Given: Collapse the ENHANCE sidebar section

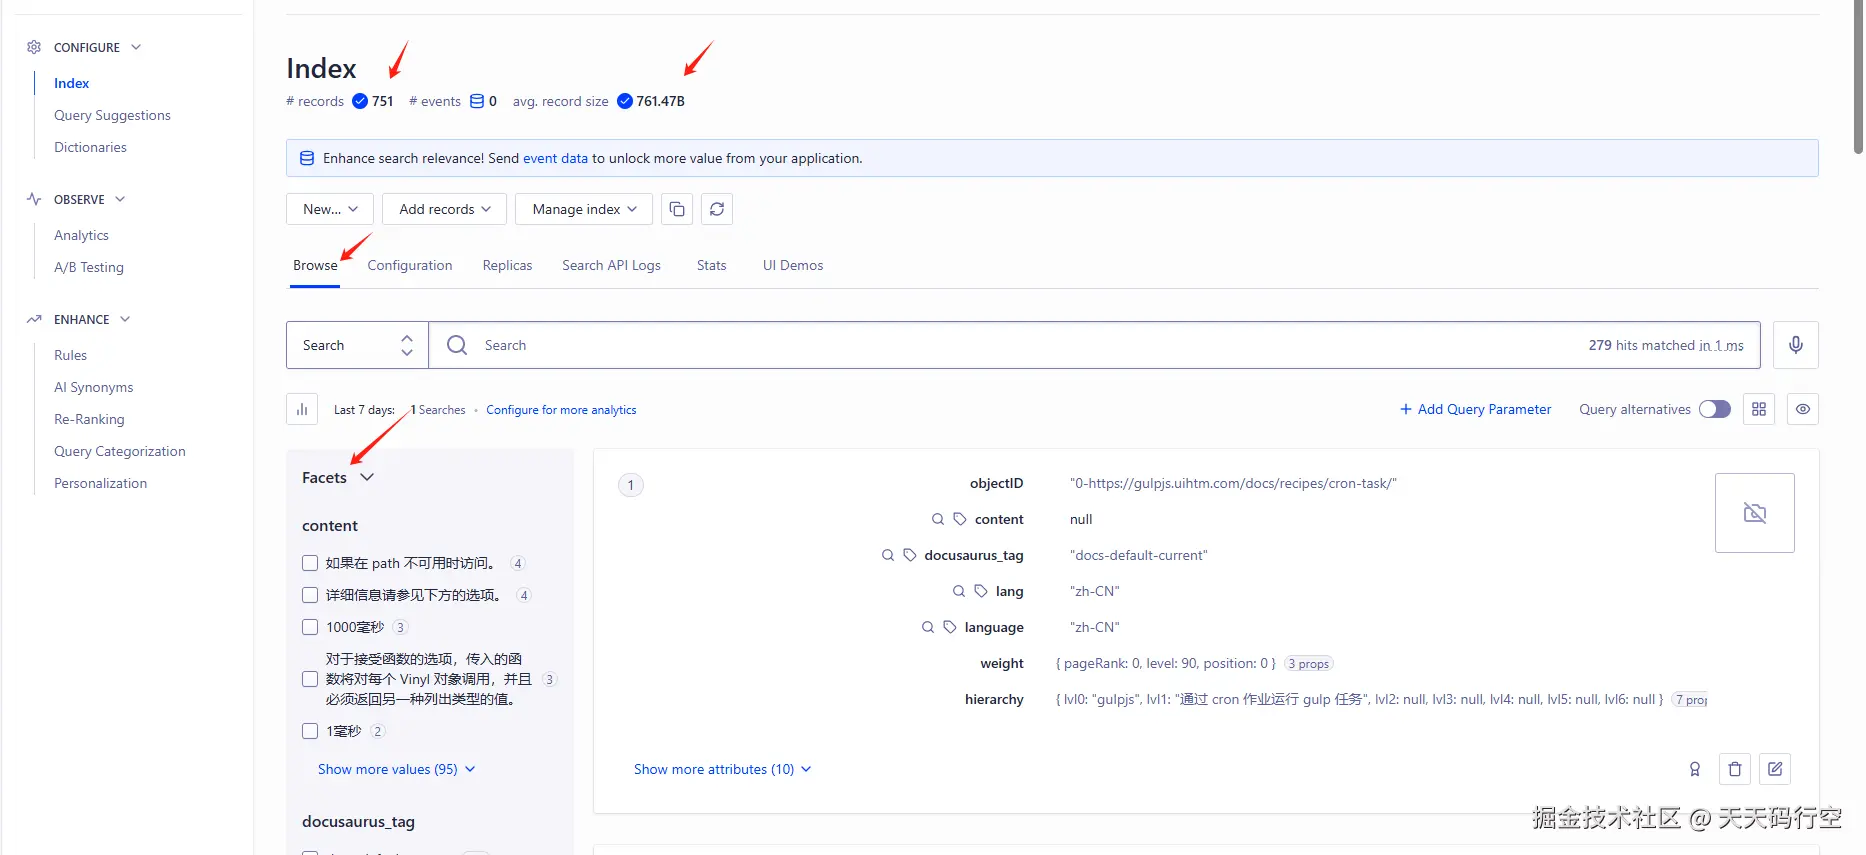Looking at the screenshot, I should 125,319.
